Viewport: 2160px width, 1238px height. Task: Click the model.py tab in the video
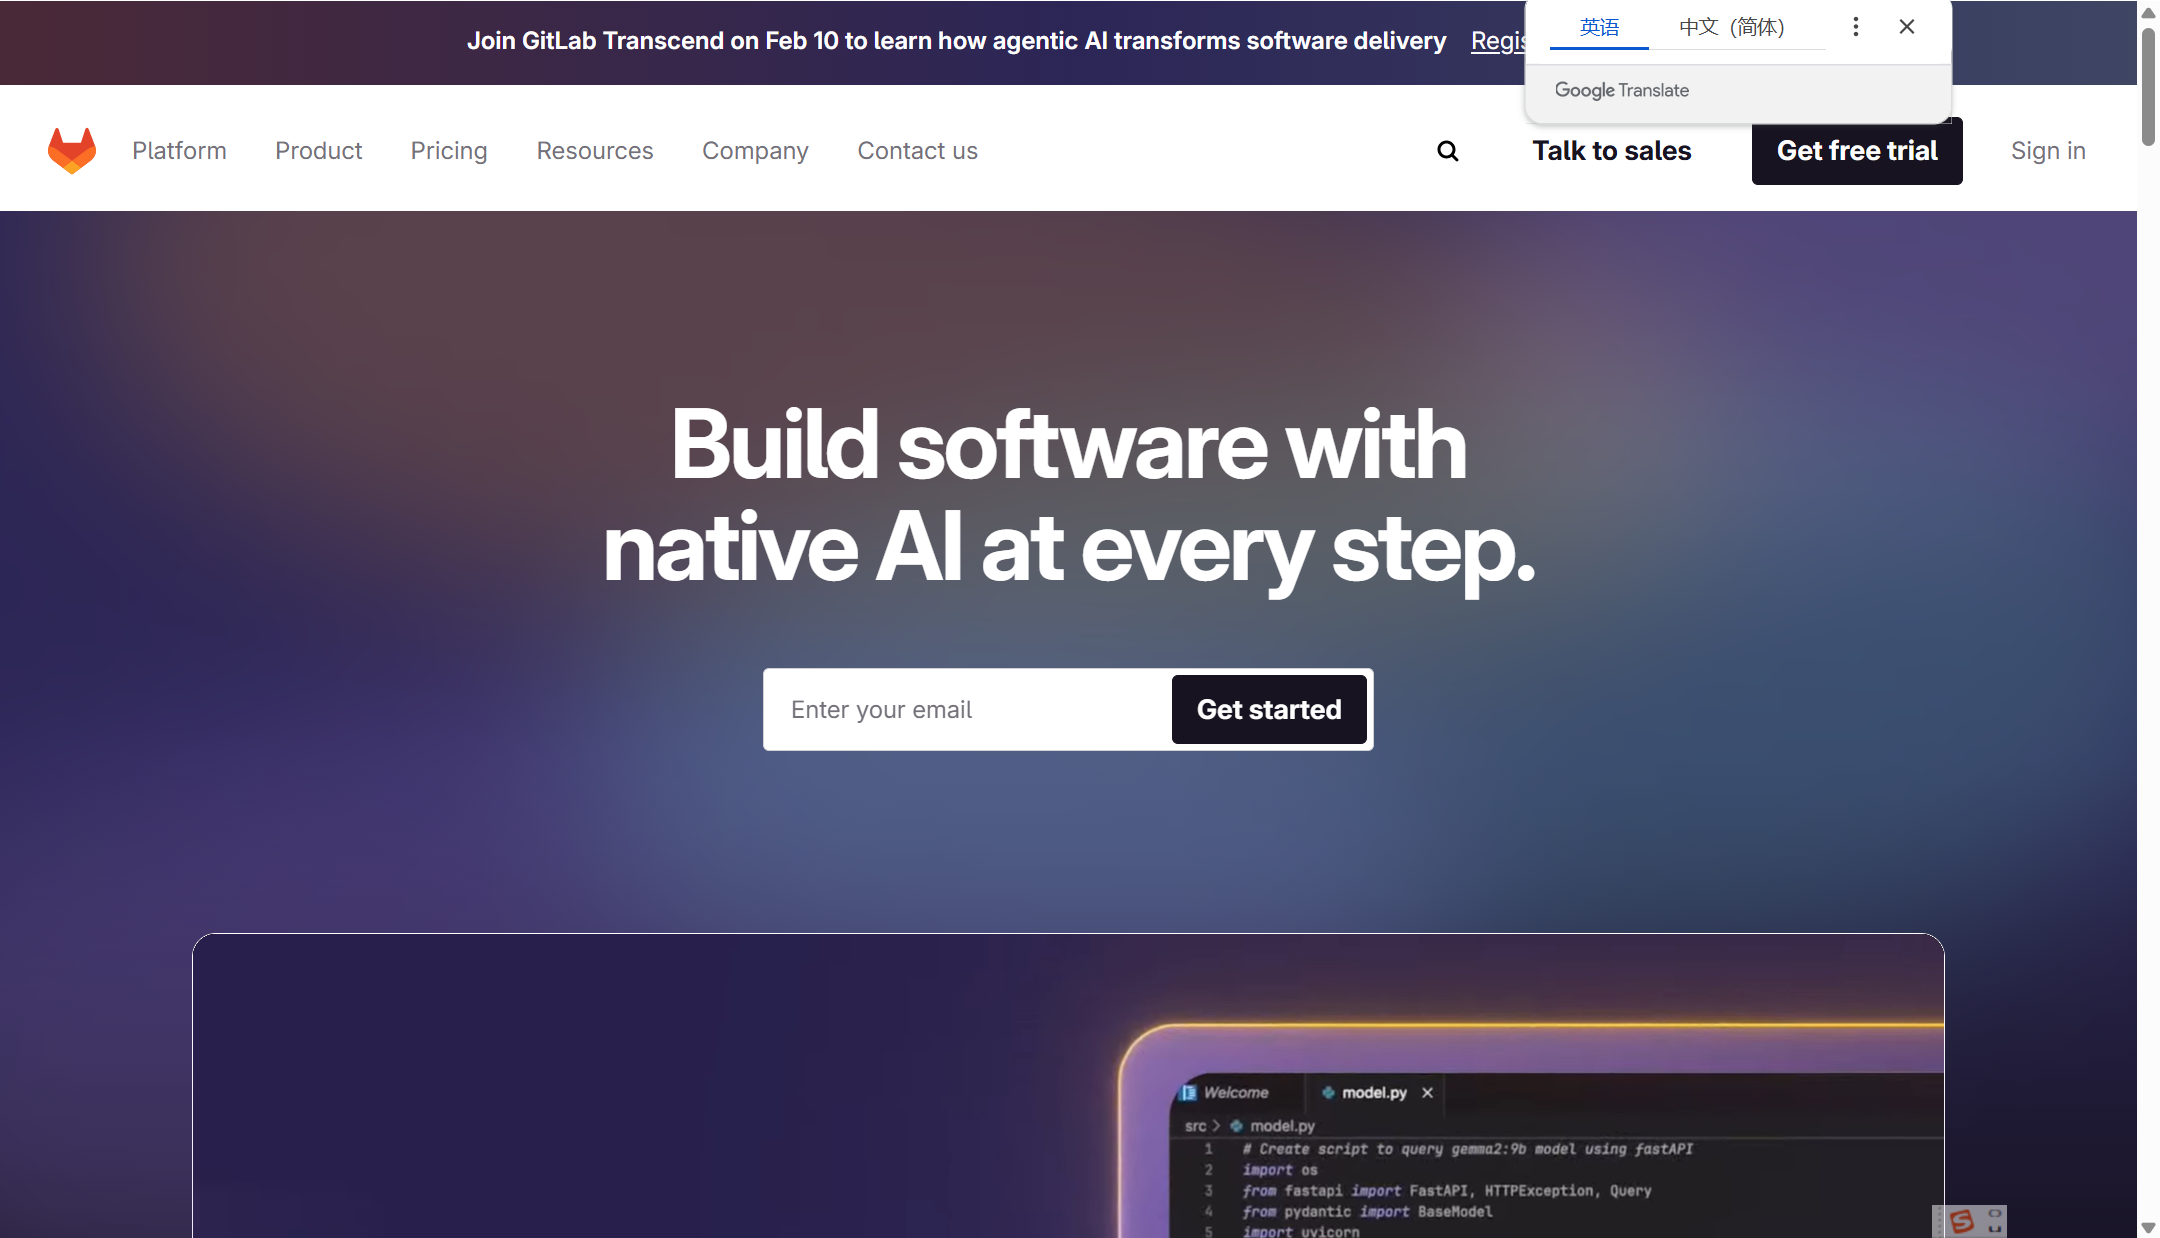pos(1373,1092)
